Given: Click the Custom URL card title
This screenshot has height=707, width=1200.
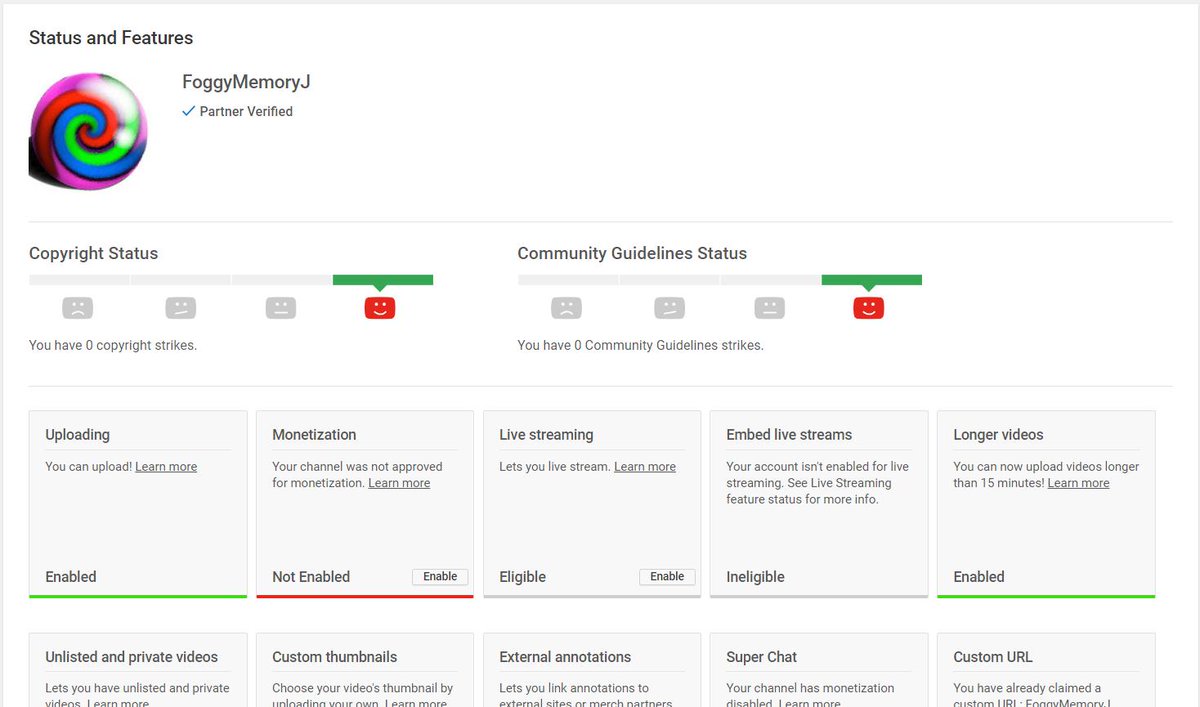Looking at the screenshot, I should point(993,657).
